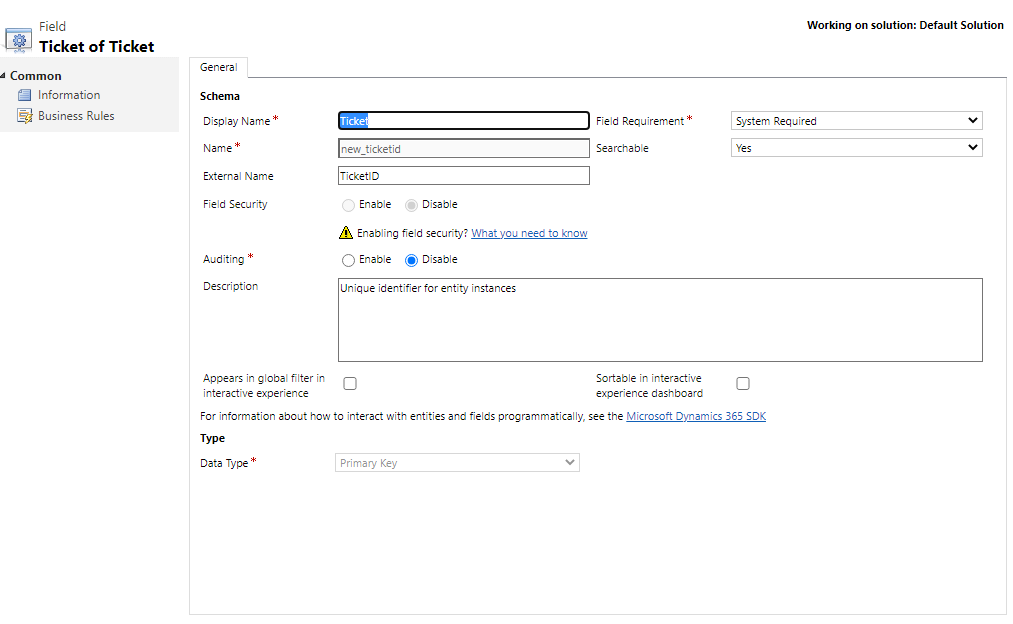This screenshot has height=624, width=1013.
Task: Click the Field entity gear icon
Action: pos(19,40)
